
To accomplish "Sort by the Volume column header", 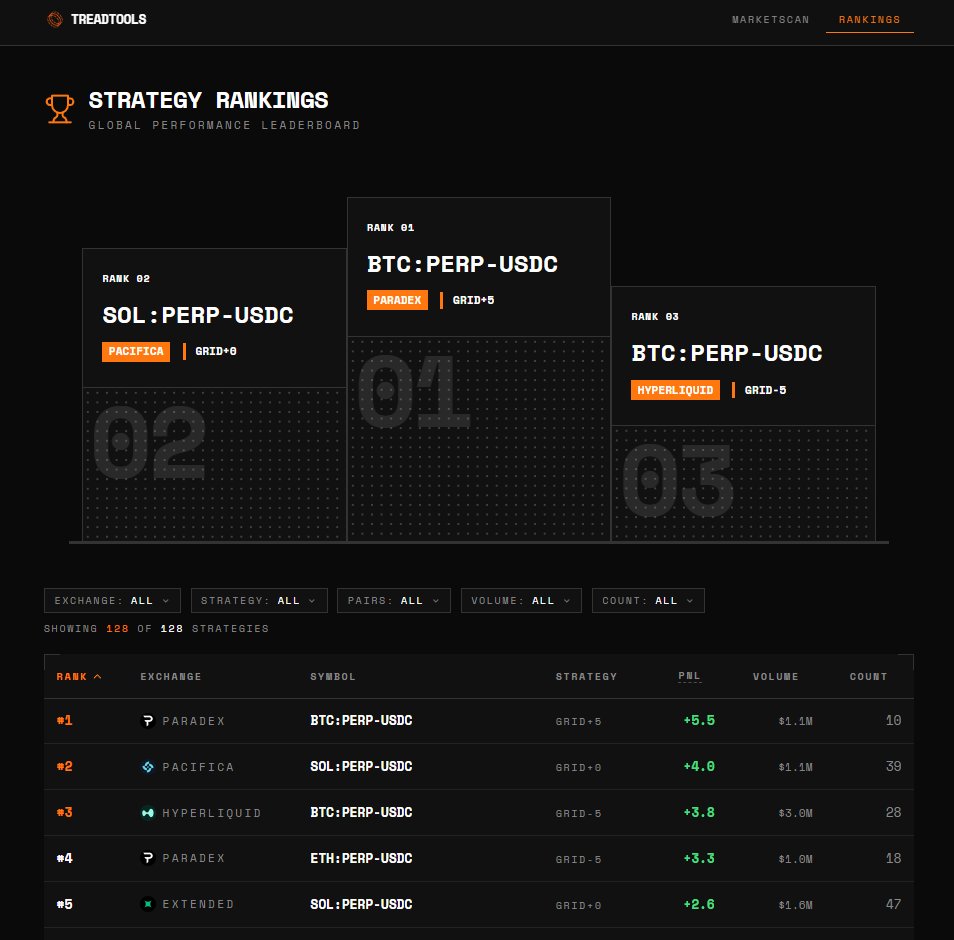I will click(776, 677).
